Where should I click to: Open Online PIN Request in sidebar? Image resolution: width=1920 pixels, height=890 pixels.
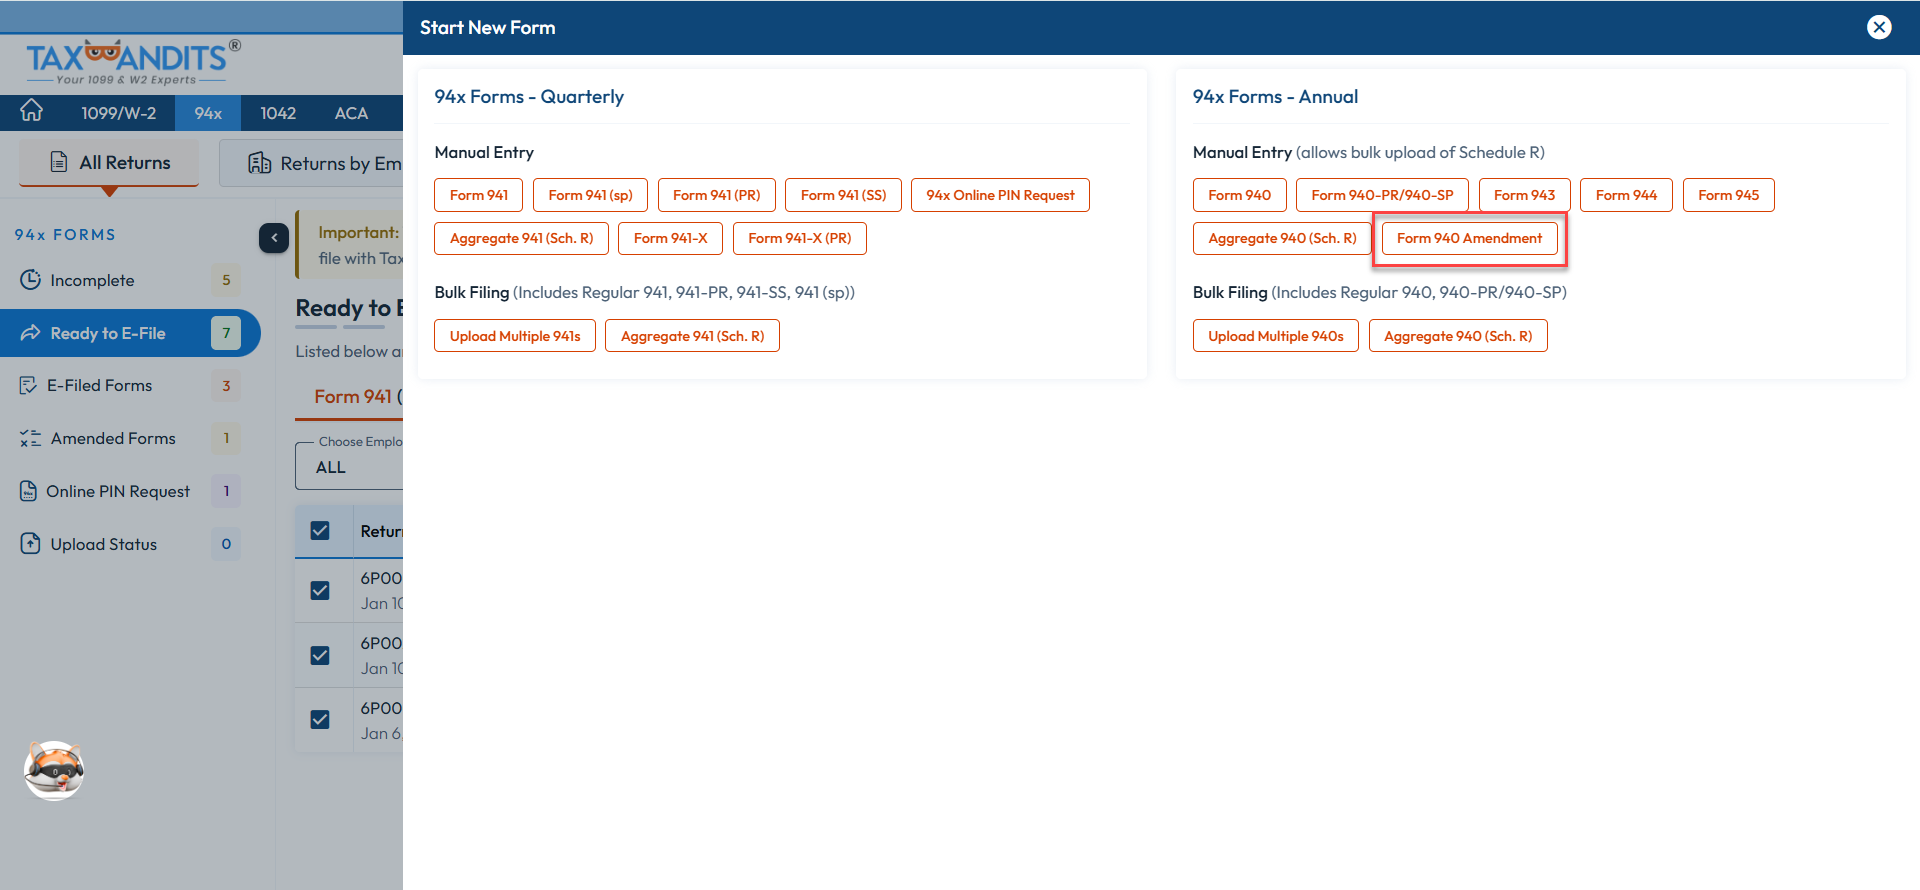130,491
